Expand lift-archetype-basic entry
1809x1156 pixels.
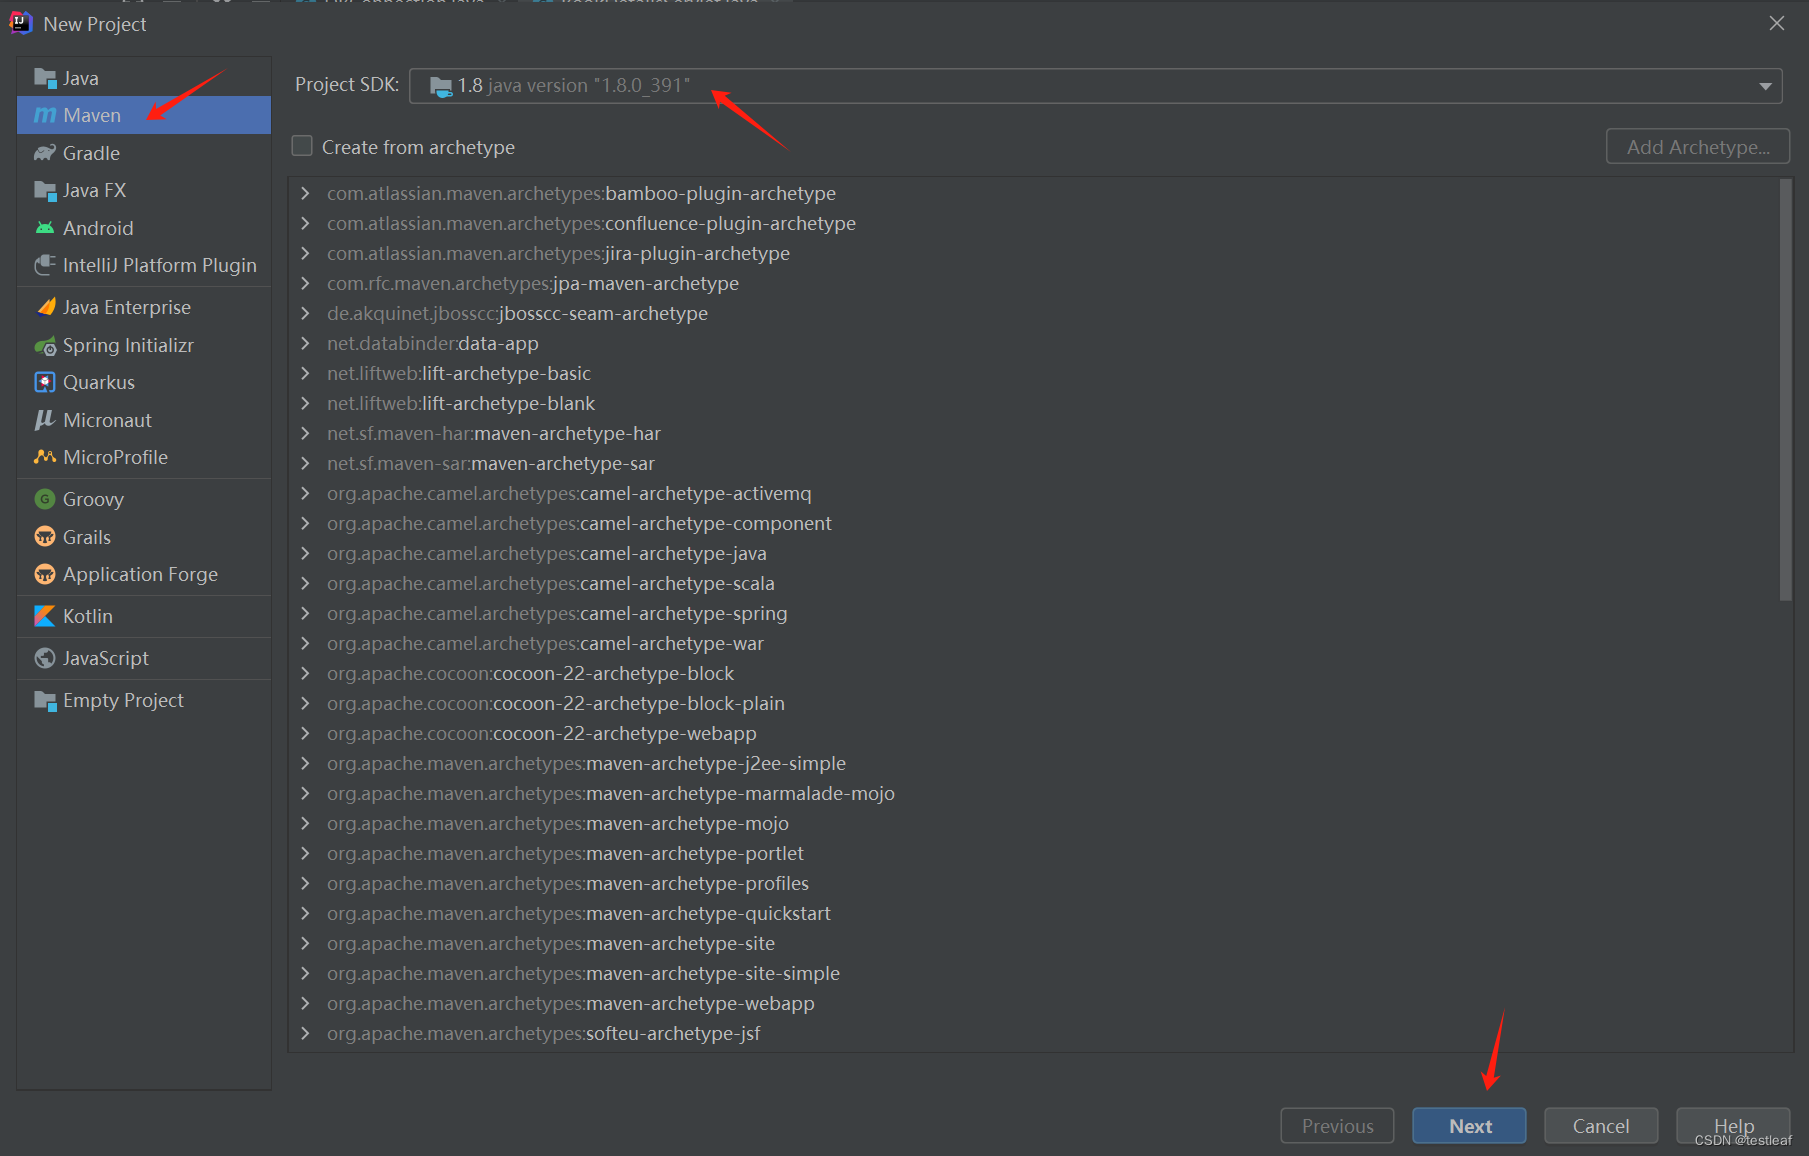(306, 373)
